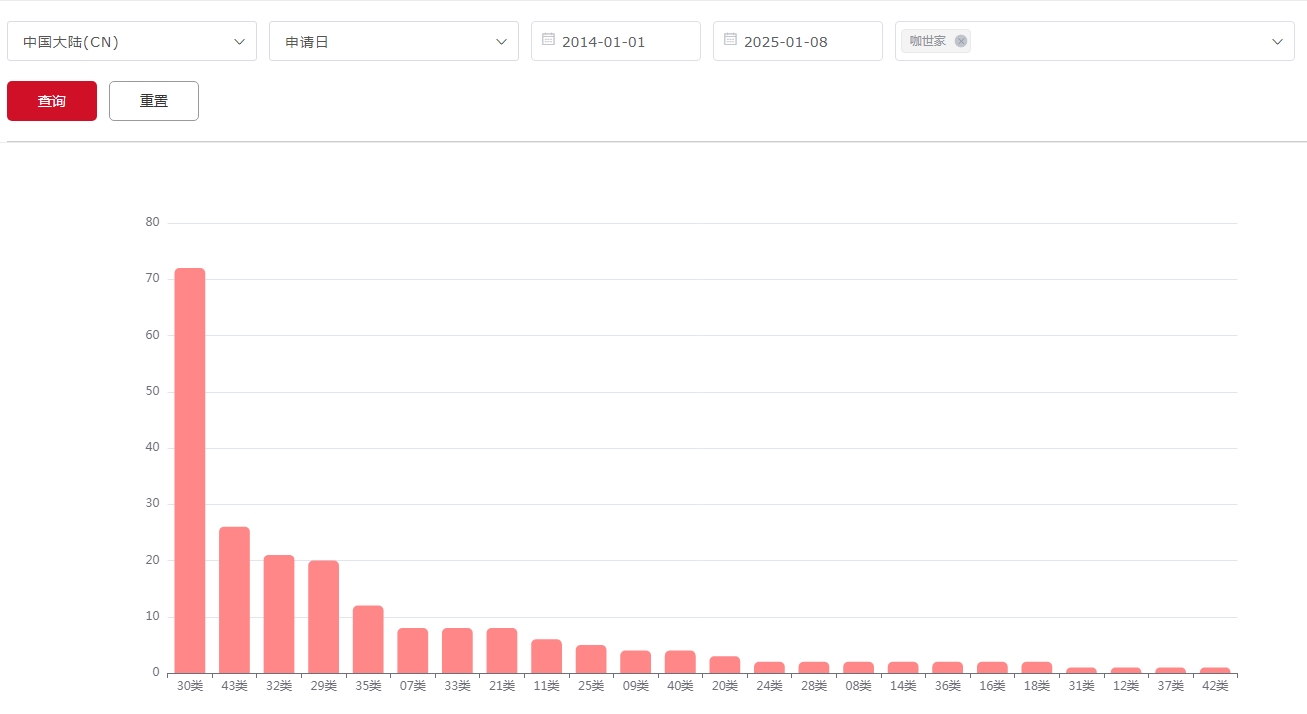Click the bar for 29类
The image size is (1307, 714).
pyautogui.click(x=323, y=617)
